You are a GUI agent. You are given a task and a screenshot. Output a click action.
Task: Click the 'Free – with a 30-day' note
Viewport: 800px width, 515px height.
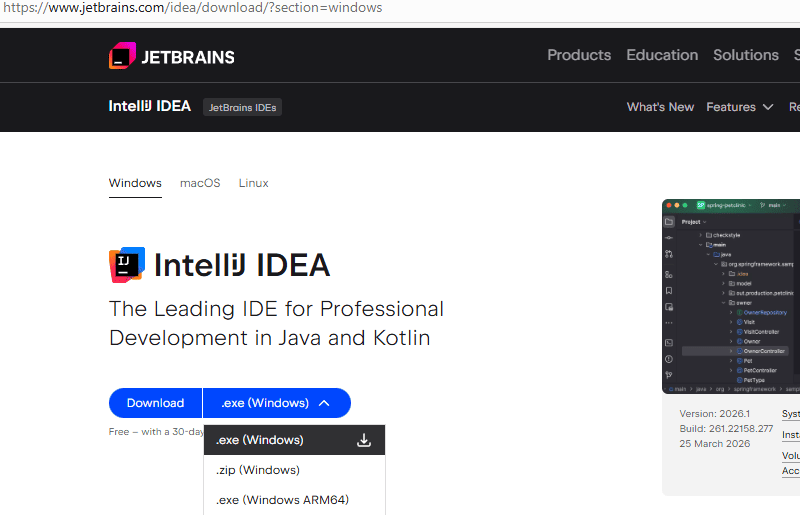(x=156, y=432)
